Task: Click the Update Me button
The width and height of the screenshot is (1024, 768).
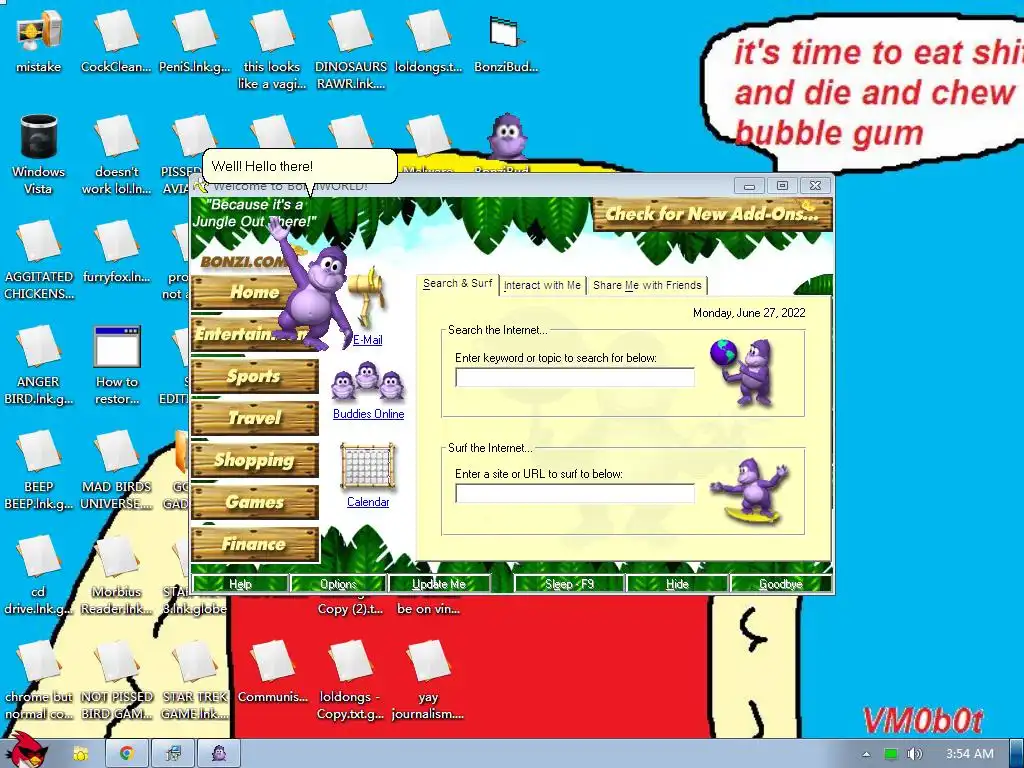Action: 439,584
